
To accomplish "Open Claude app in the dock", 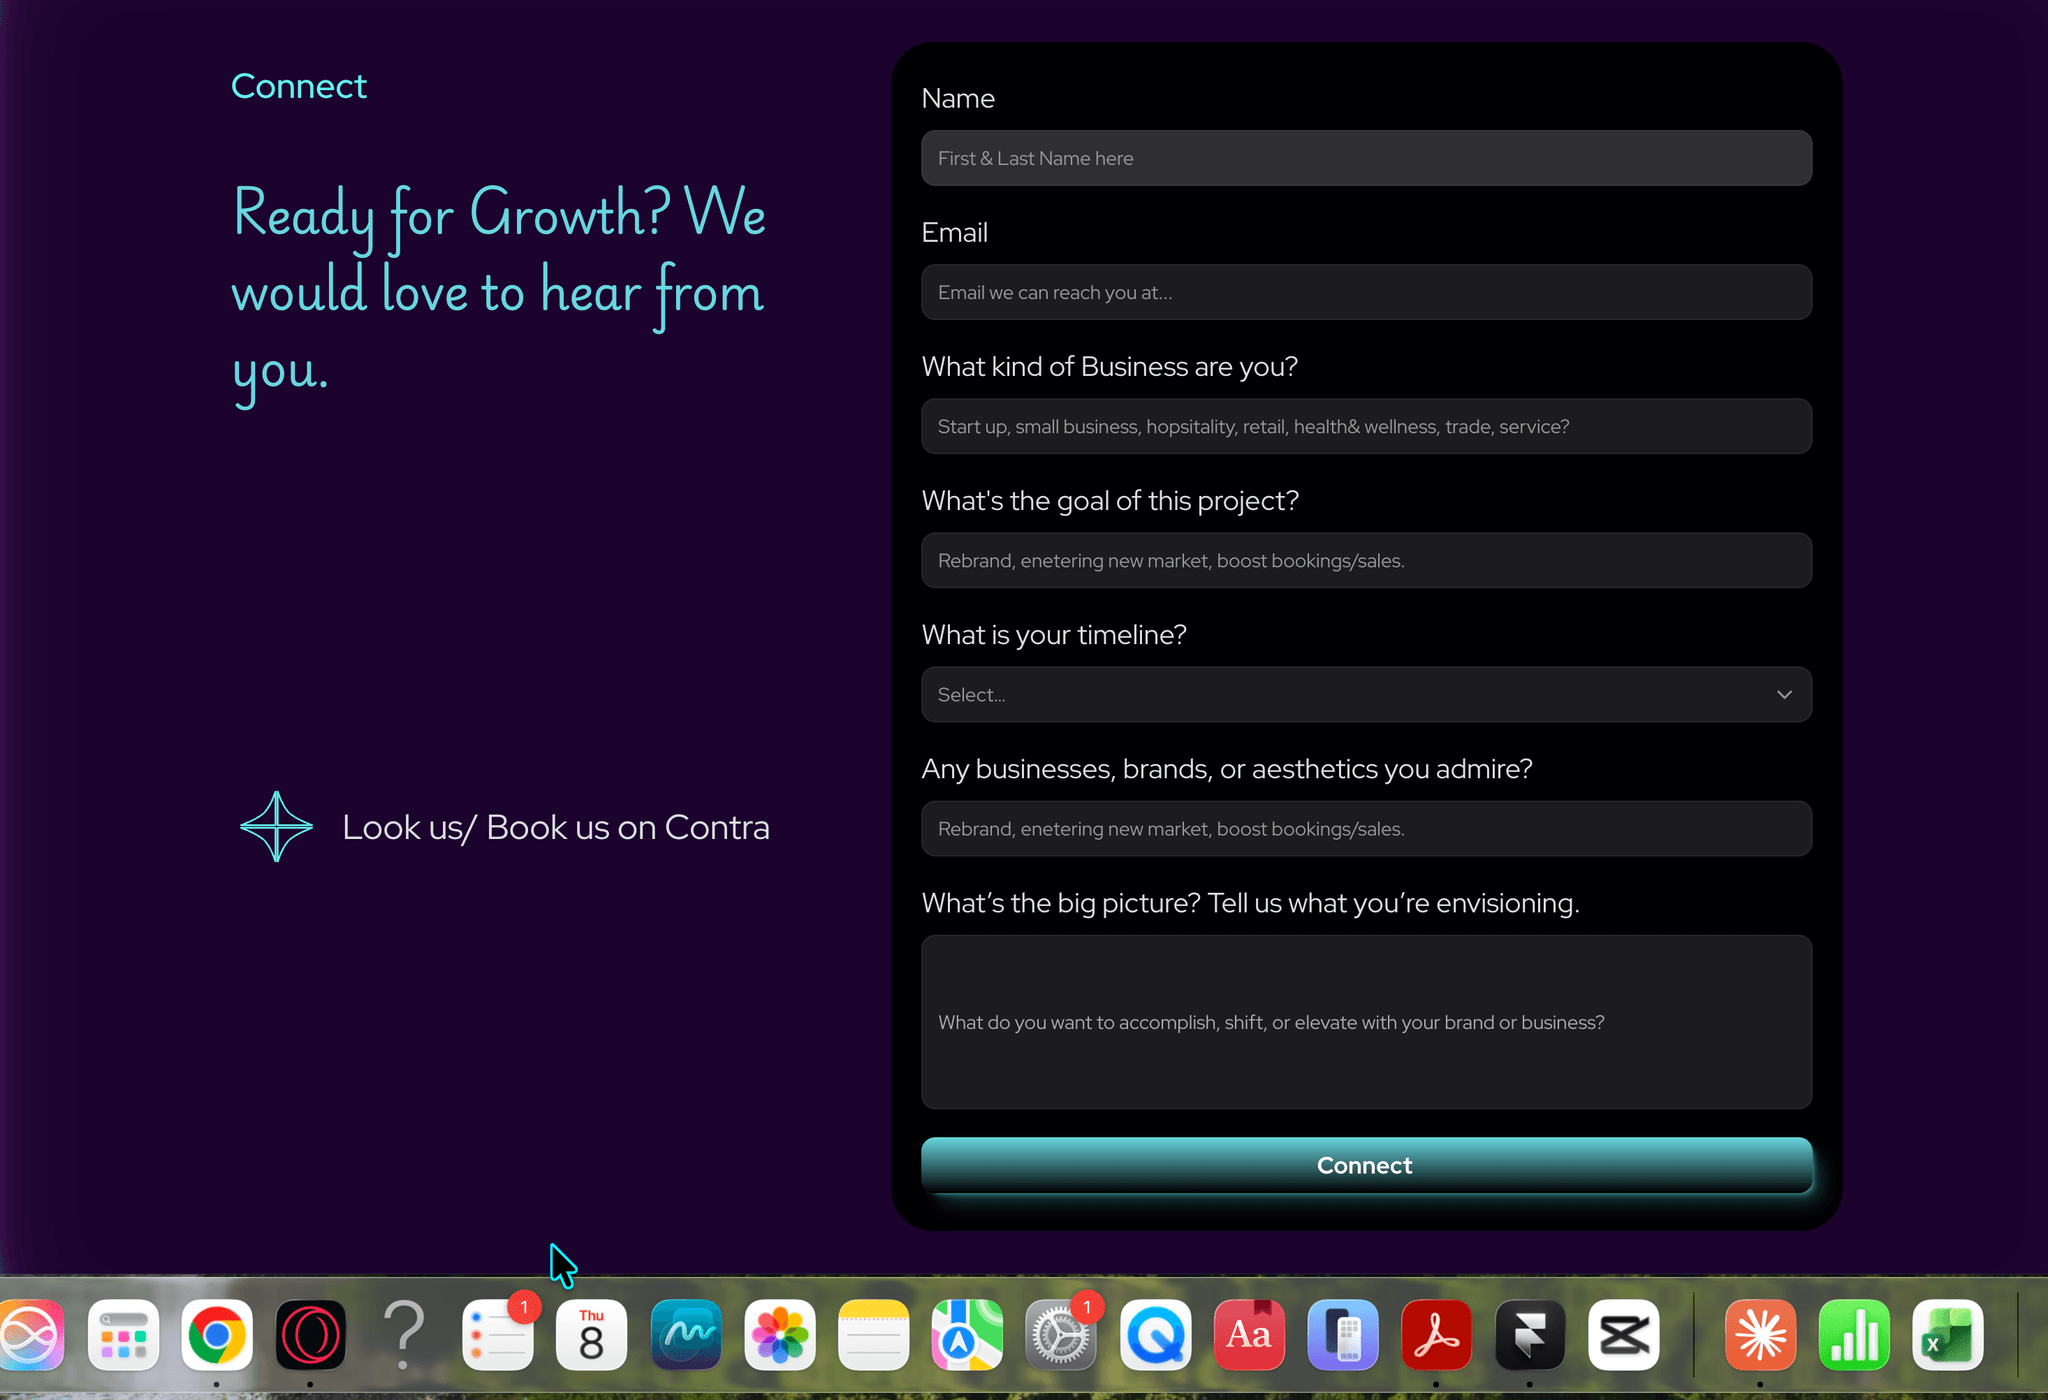I will (1761, 1335).
